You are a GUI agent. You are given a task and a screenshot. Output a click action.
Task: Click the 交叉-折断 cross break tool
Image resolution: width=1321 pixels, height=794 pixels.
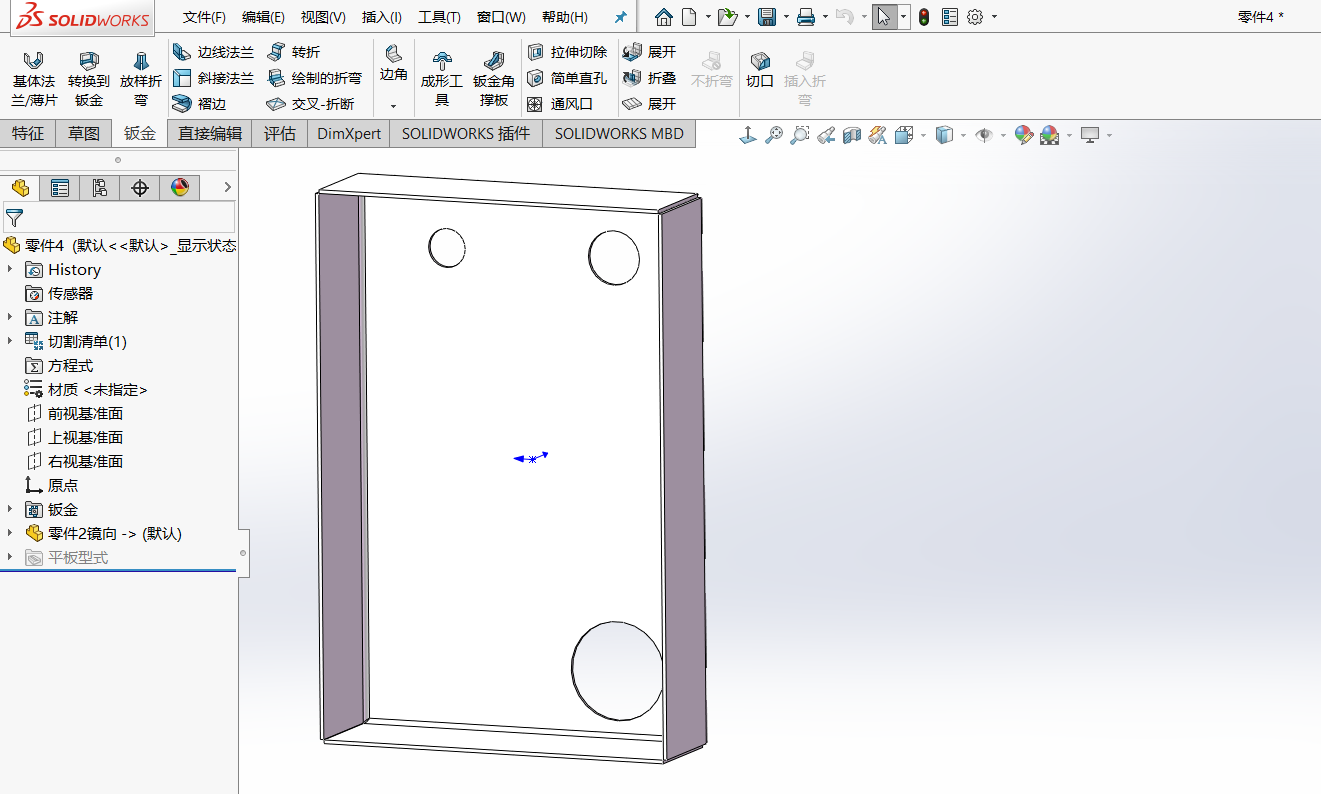310,104
